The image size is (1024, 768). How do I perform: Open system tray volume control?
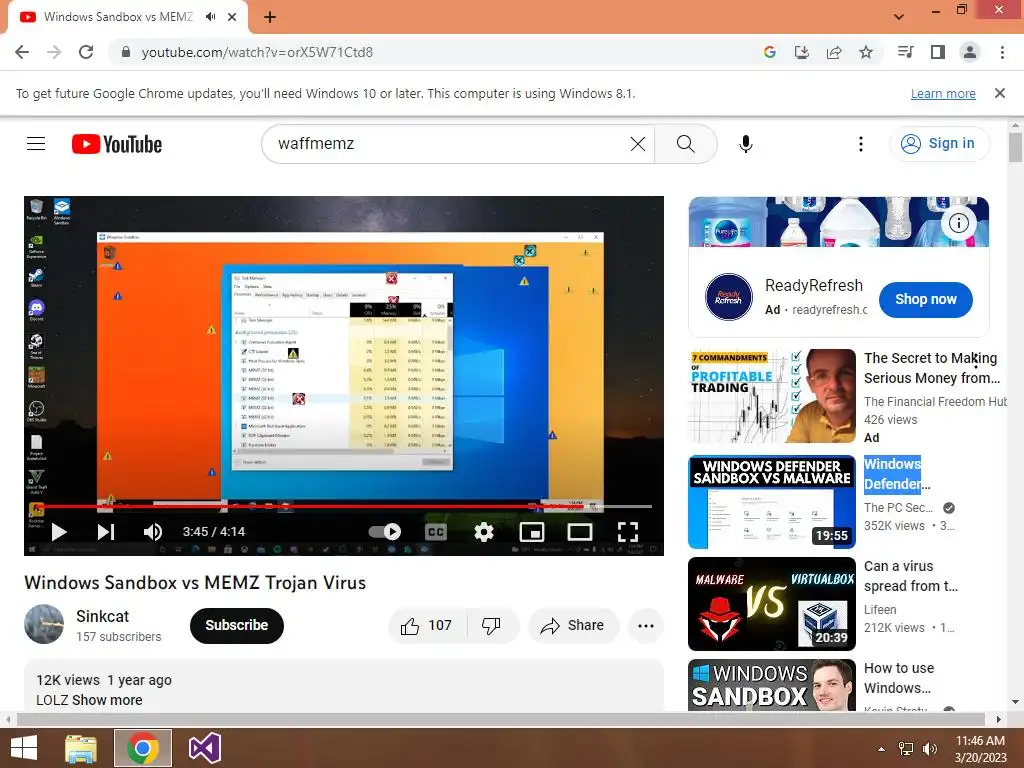click(929, 749)
